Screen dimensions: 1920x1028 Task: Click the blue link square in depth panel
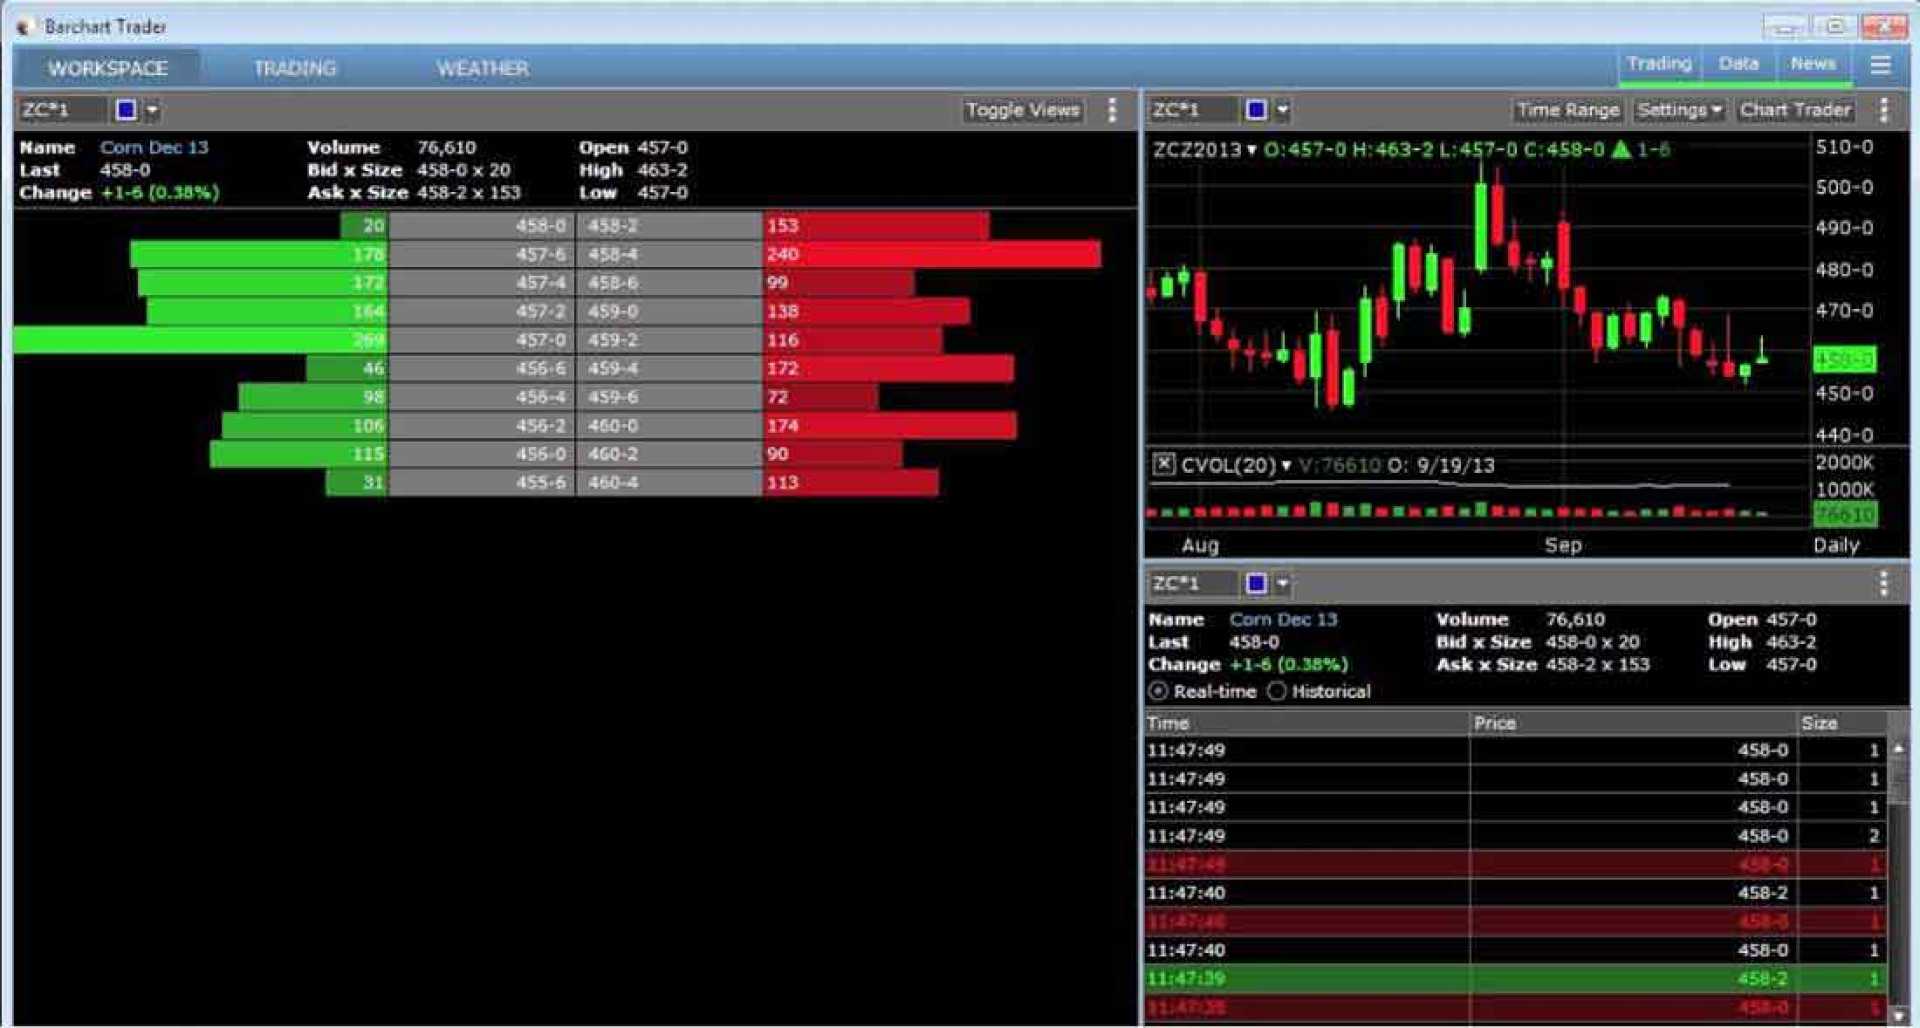(126, 110)
